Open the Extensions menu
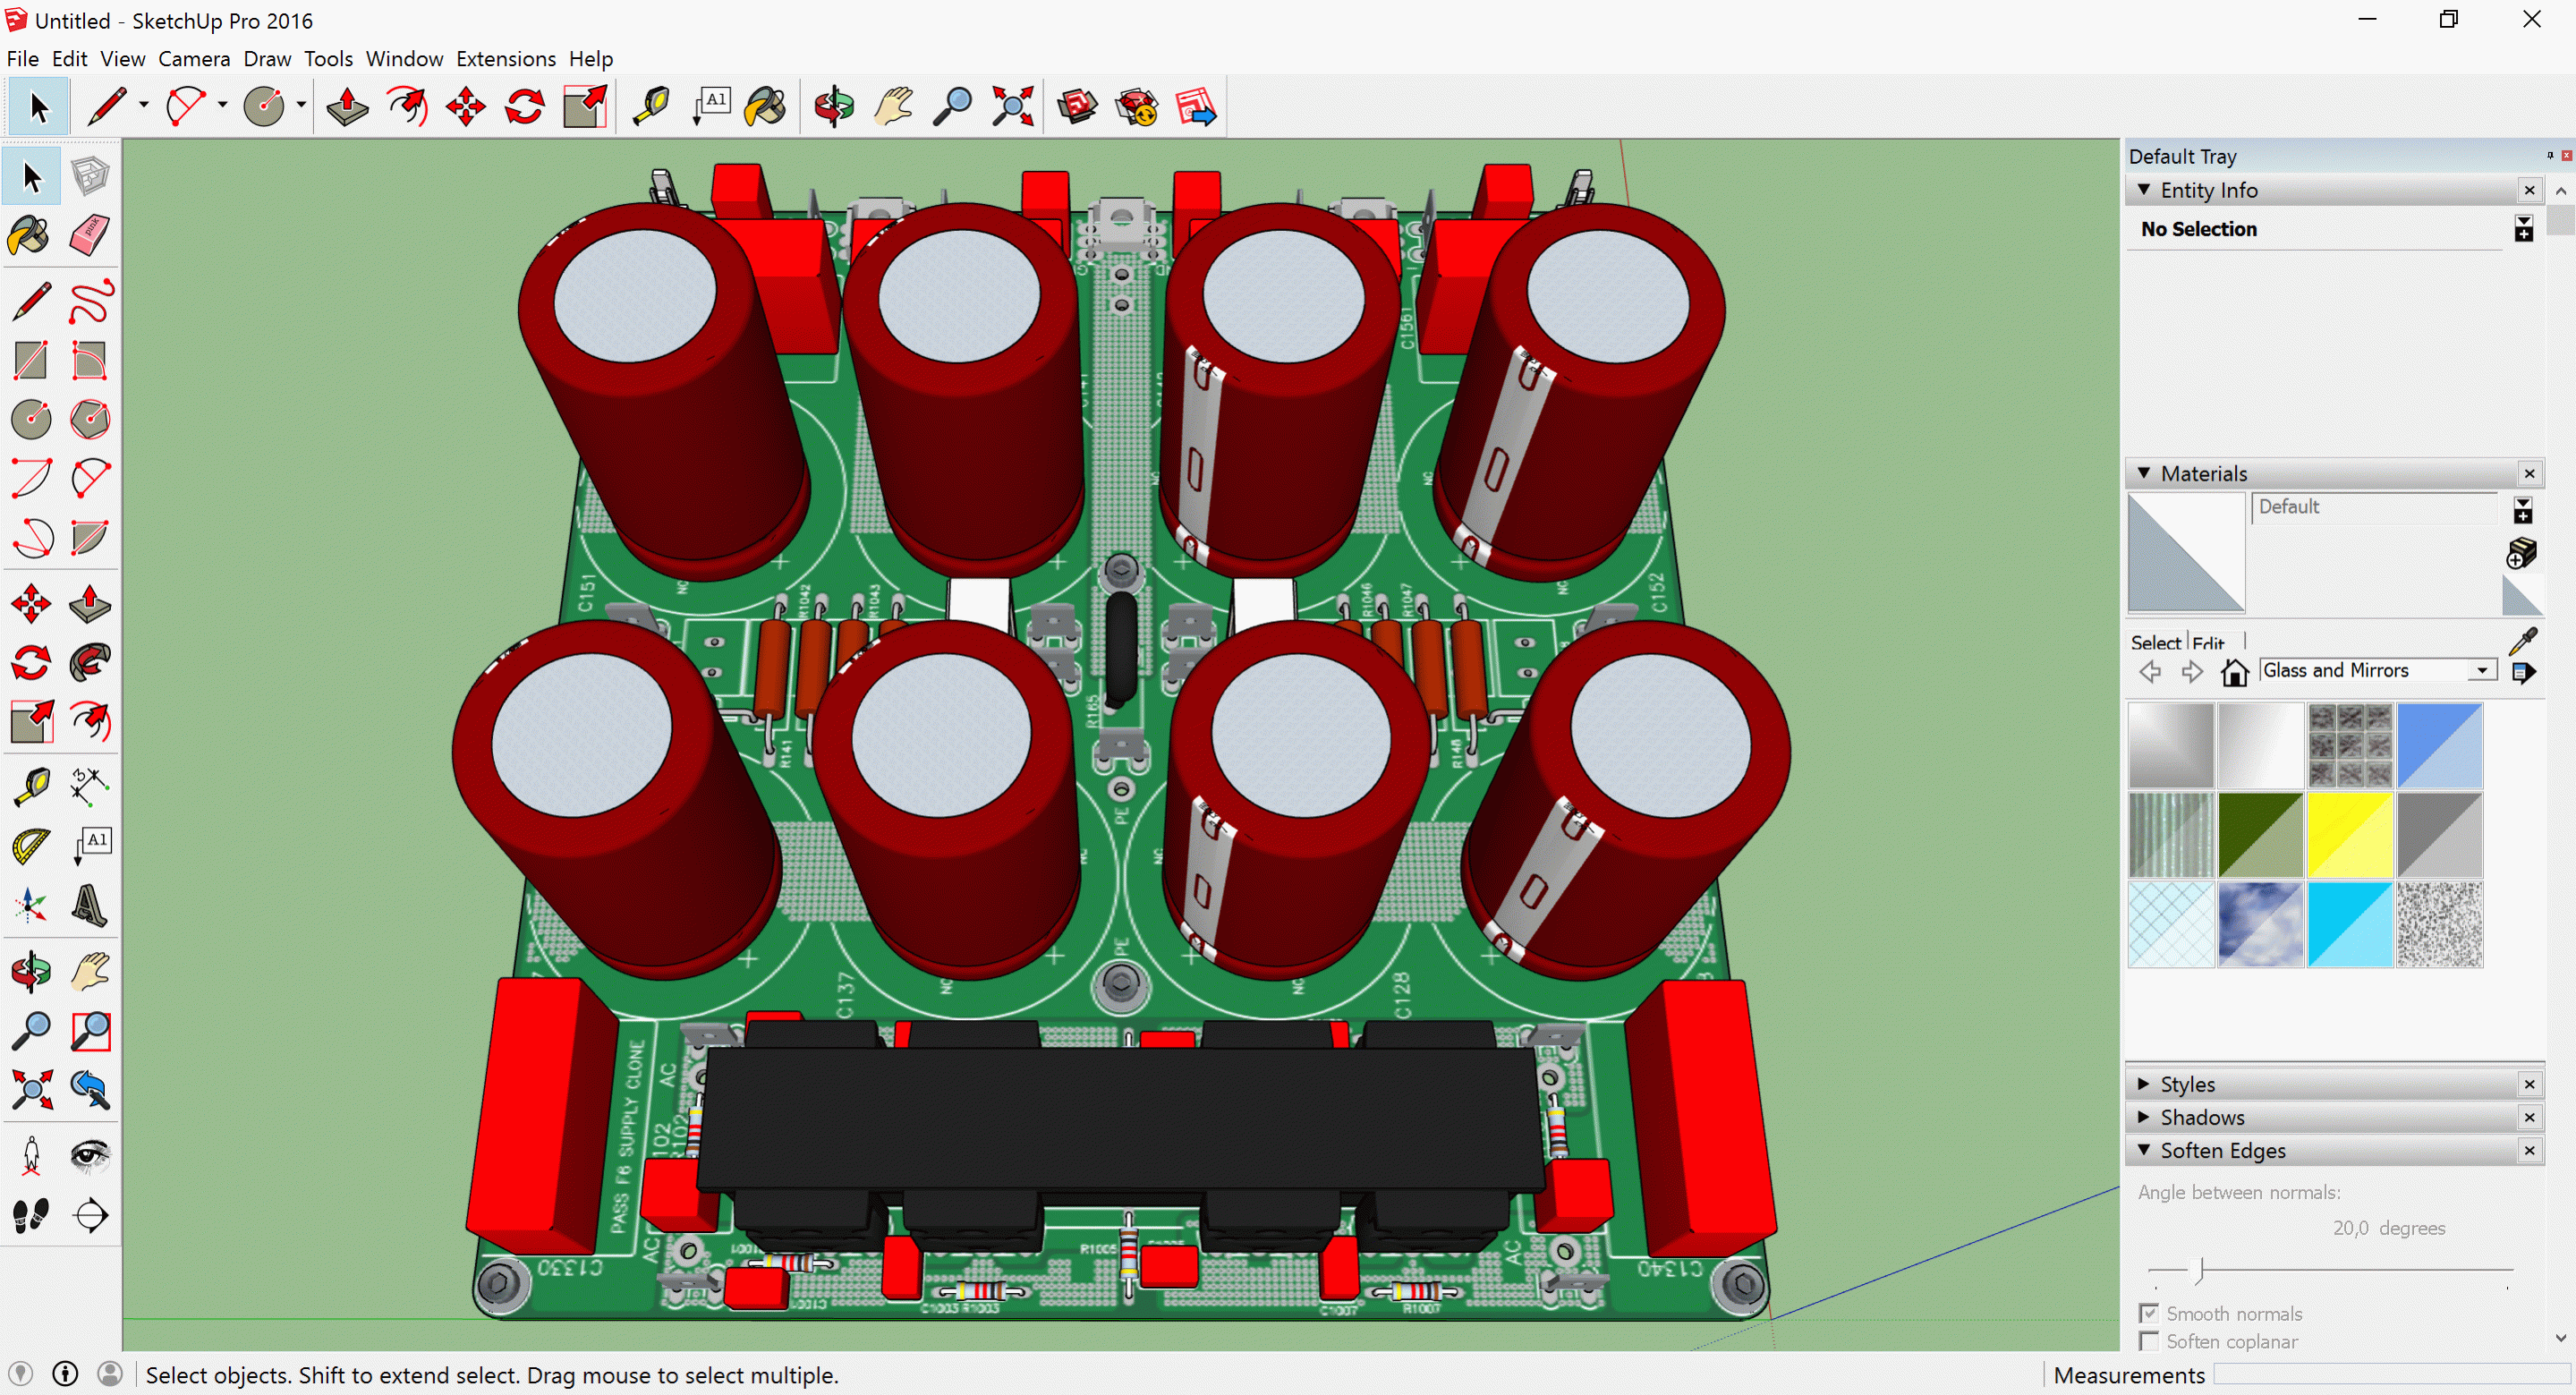This screenshot has width=2576, height=1395. (506, 58)
